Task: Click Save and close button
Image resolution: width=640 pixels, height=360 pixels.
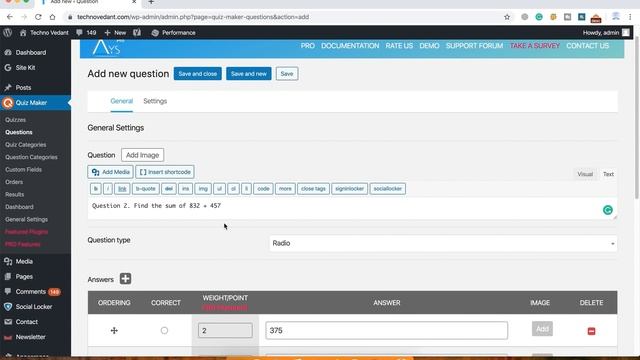Action: pos(198,74)
